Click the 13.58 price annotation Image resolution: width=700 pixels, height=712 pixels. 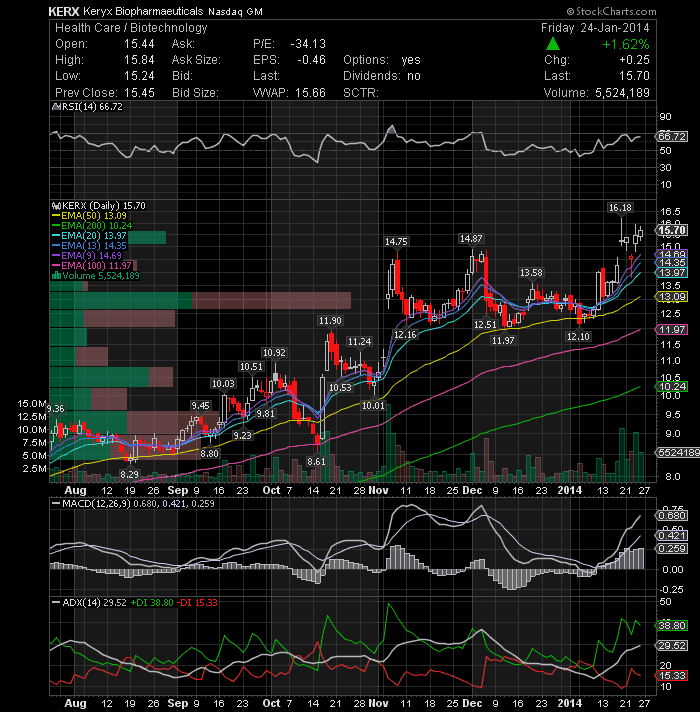coord(531,272)
